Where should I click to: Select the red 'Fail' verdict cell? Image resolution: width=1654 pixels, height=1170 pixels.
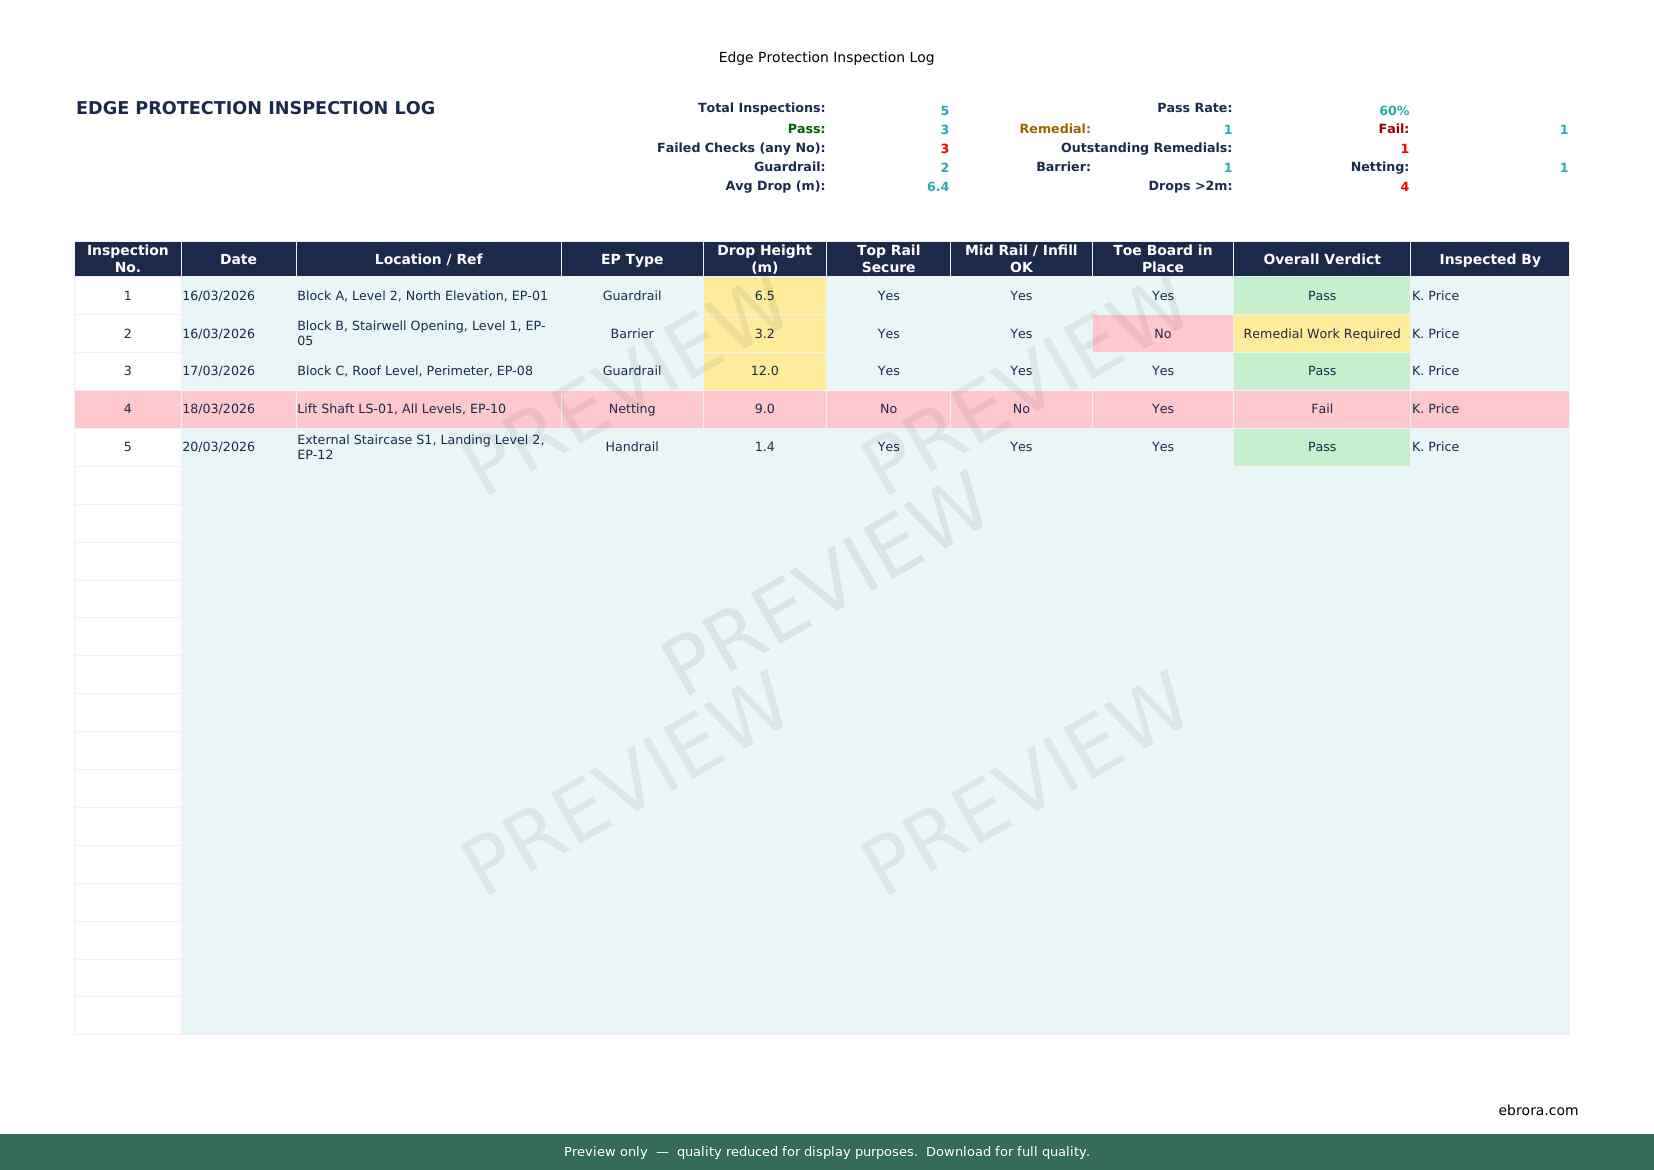[1321, 409]
